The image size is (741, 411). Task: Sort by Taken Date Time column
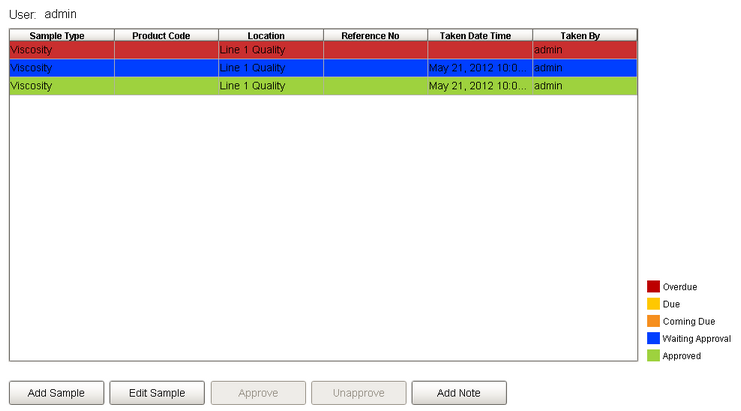(480, 36)
